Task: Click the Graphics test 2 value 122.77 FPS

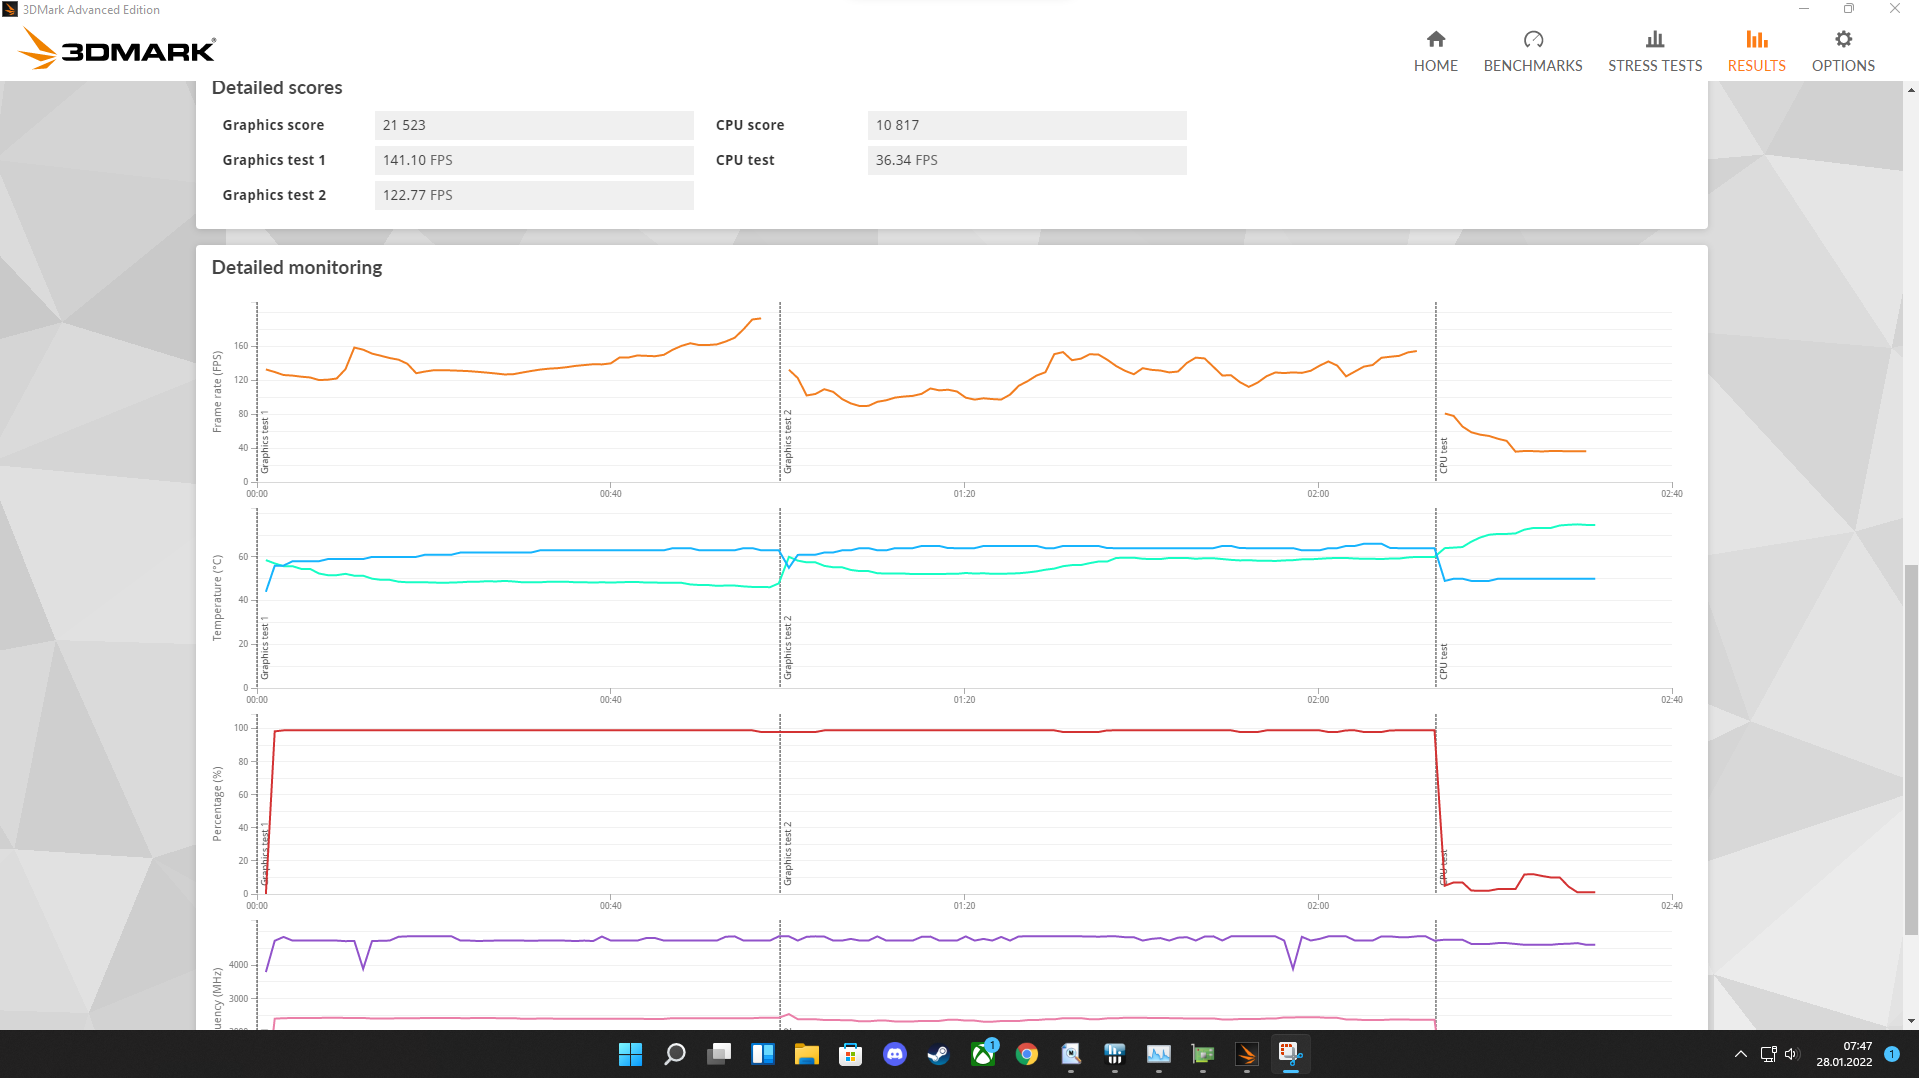Action: click(534, 195)
